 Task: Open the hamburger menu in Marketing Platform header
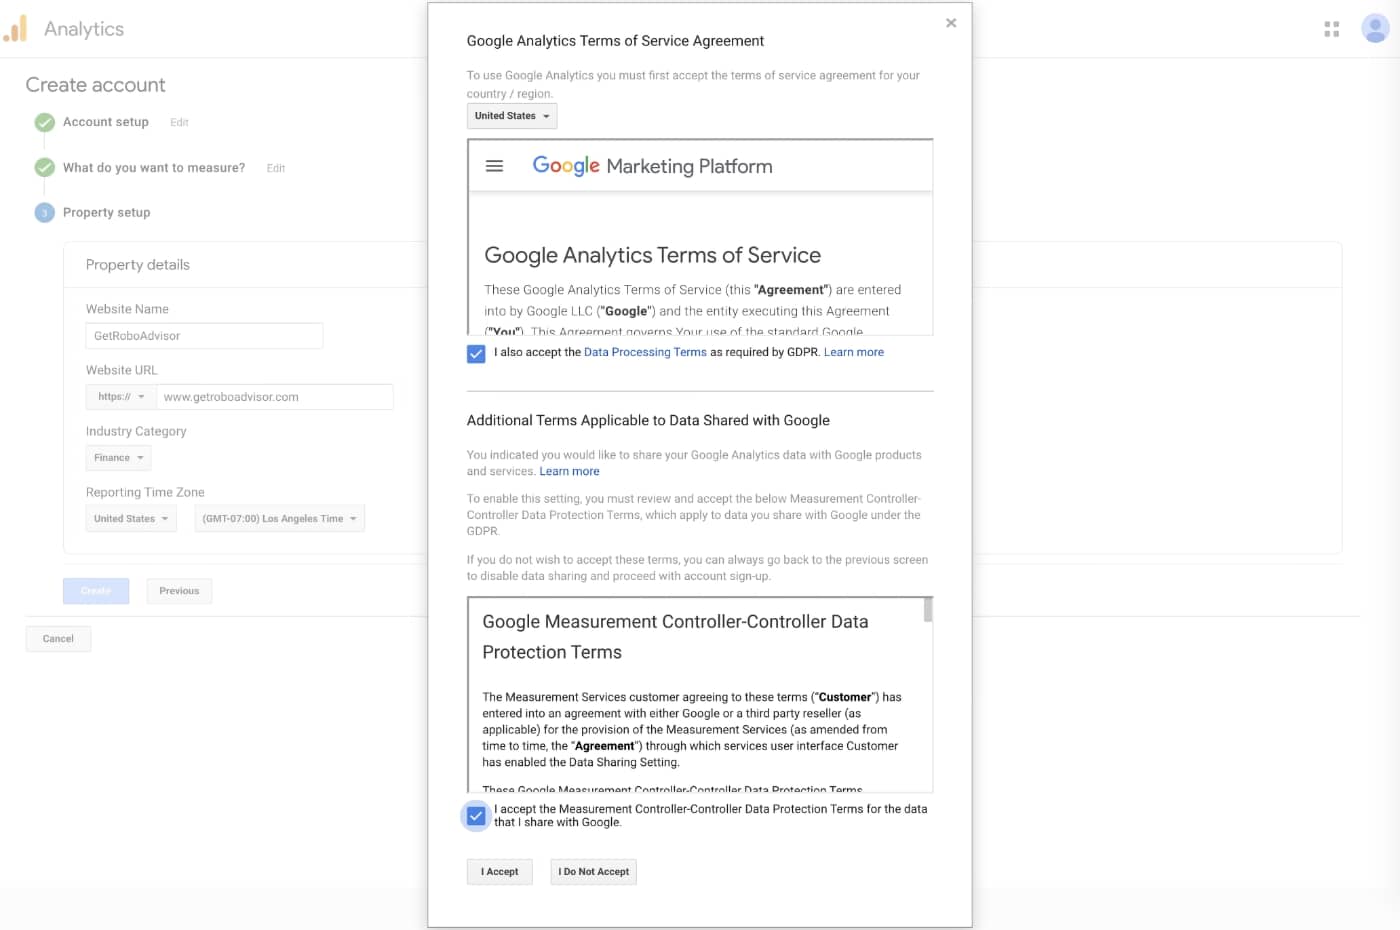pos(494,166)
